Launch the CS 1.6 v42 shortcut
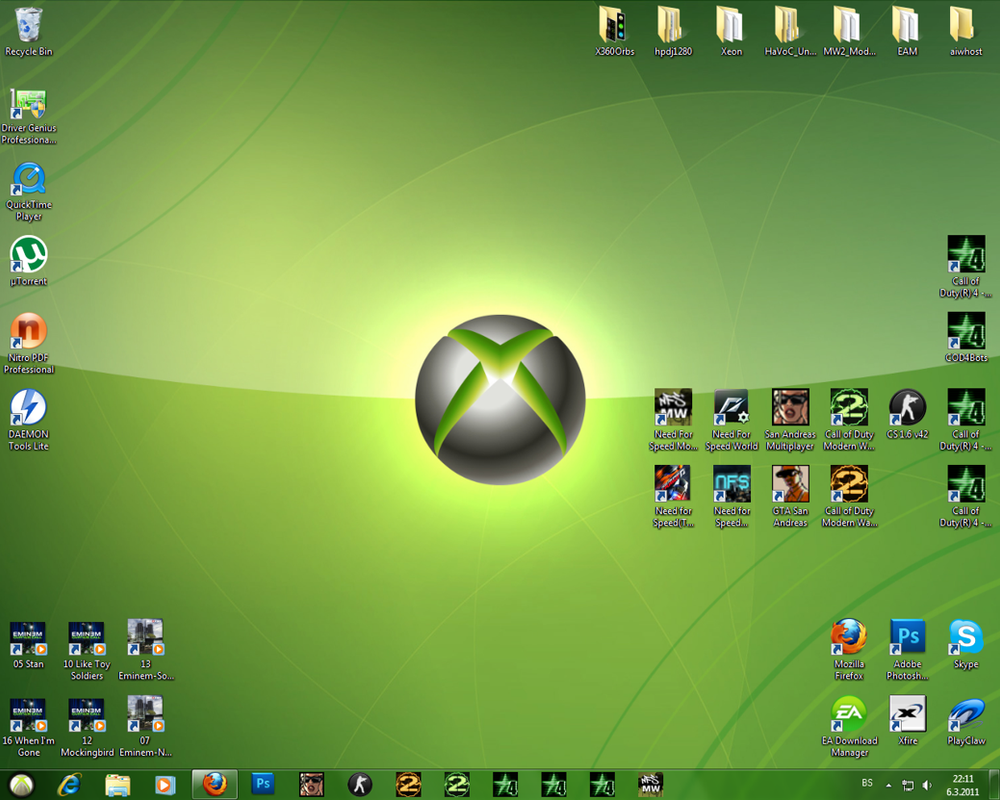 pyautogui.click(x=907, y=408)
